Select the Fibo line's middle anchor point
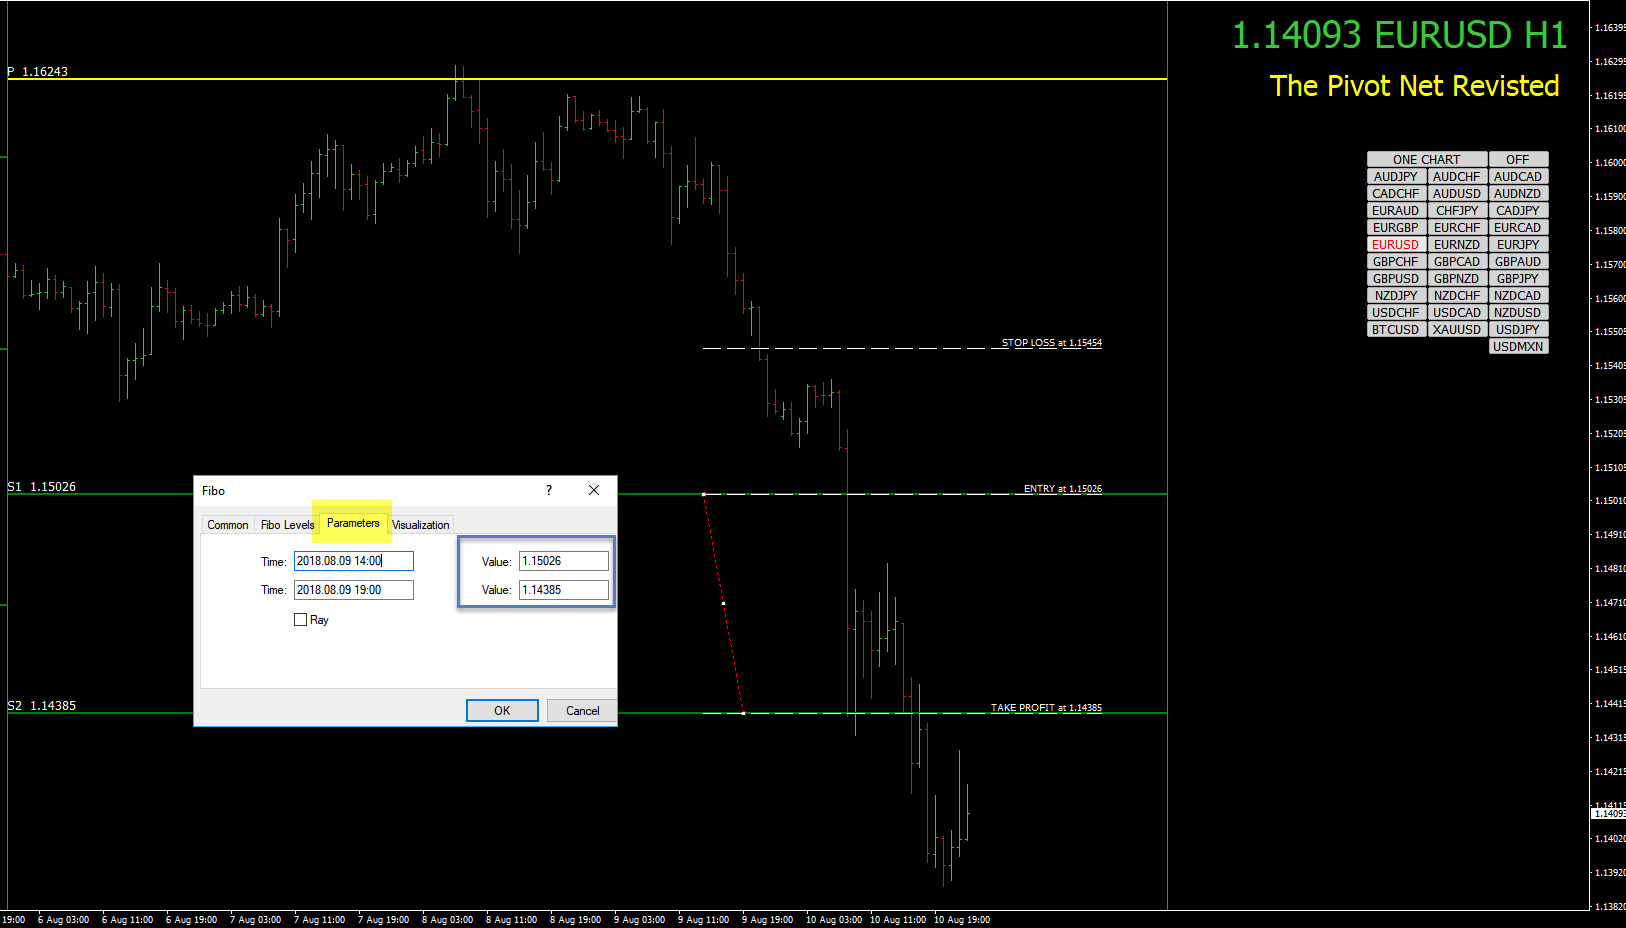The image size is (1626, 928). (723, 603)
